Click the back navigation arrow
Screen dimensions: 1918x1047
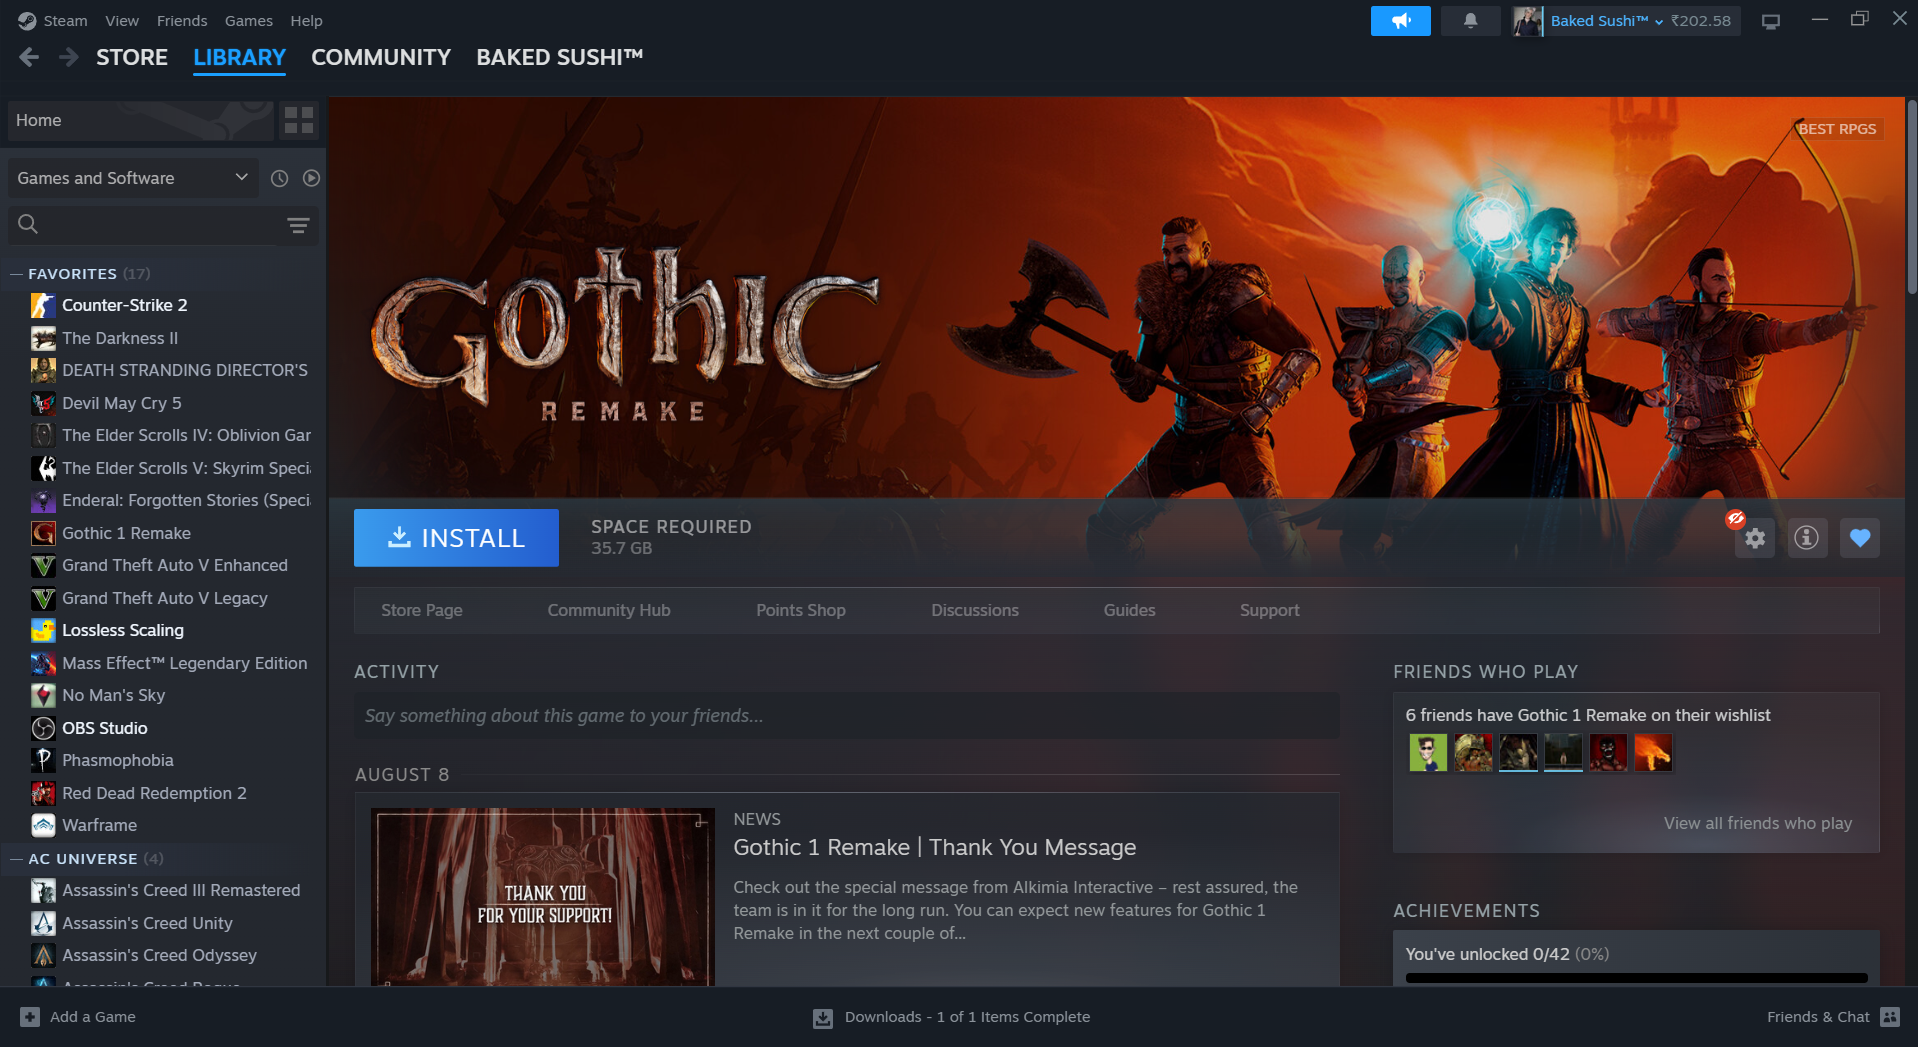(29, 57)
